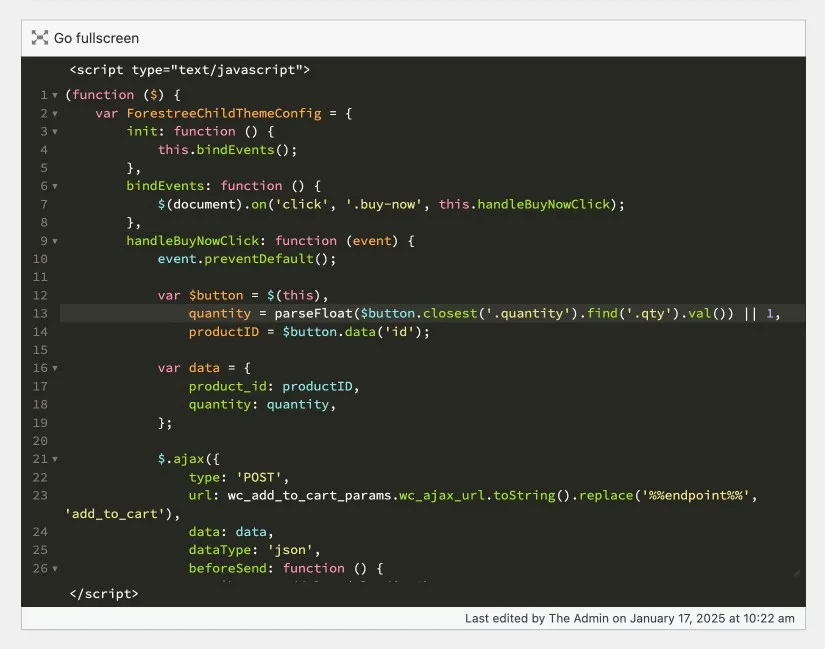Collapse the beforeSend function fold at line 26
Image resolution: width=825 pixels, height=649 pixels.
click(55, 569)
